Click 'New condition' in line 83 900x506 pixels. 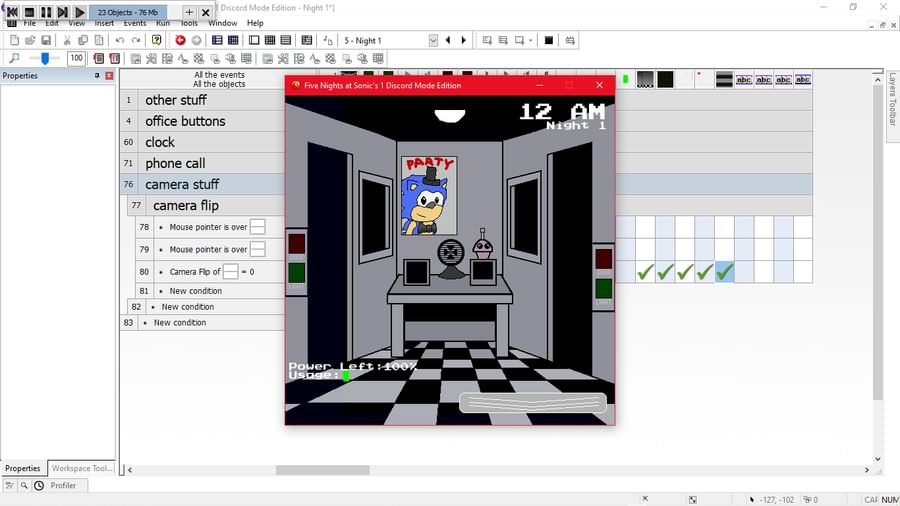[180, 322]
